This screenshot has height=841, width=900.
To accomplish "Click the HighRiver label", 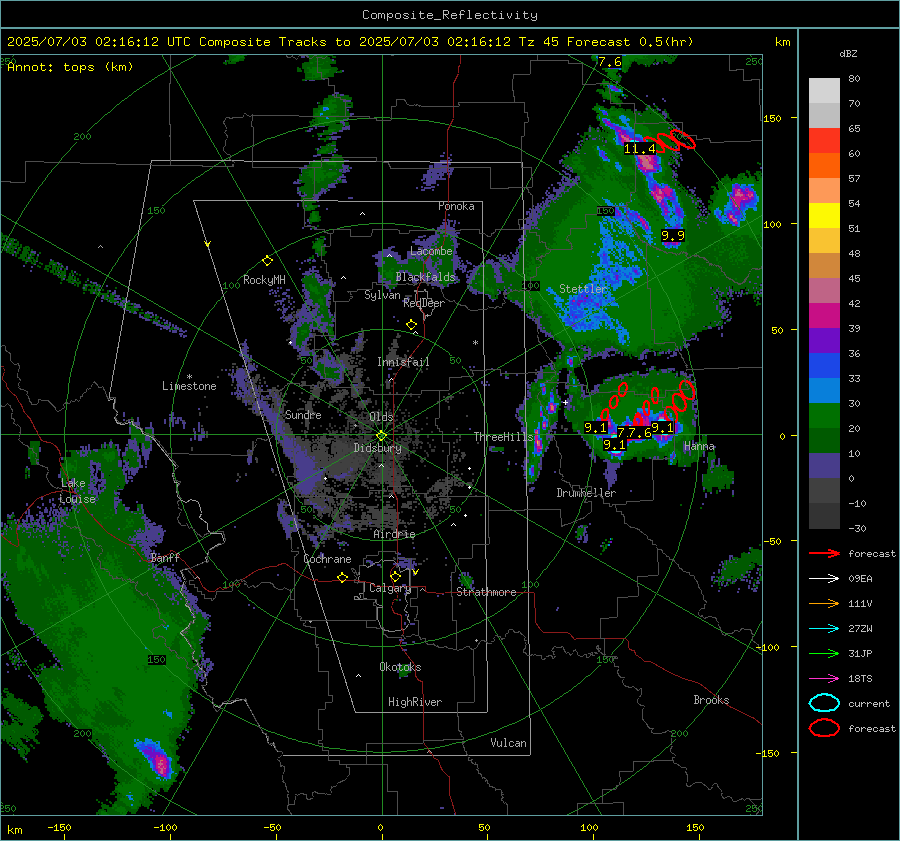I will coord(415,702).
